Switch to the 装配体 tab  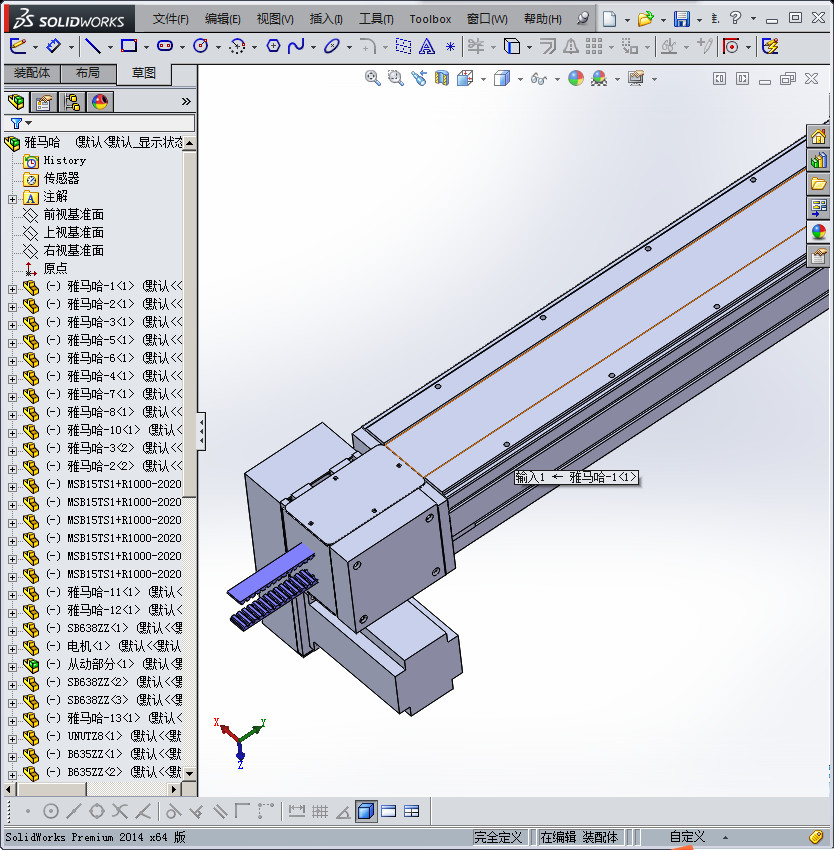(x=32, y=73)
